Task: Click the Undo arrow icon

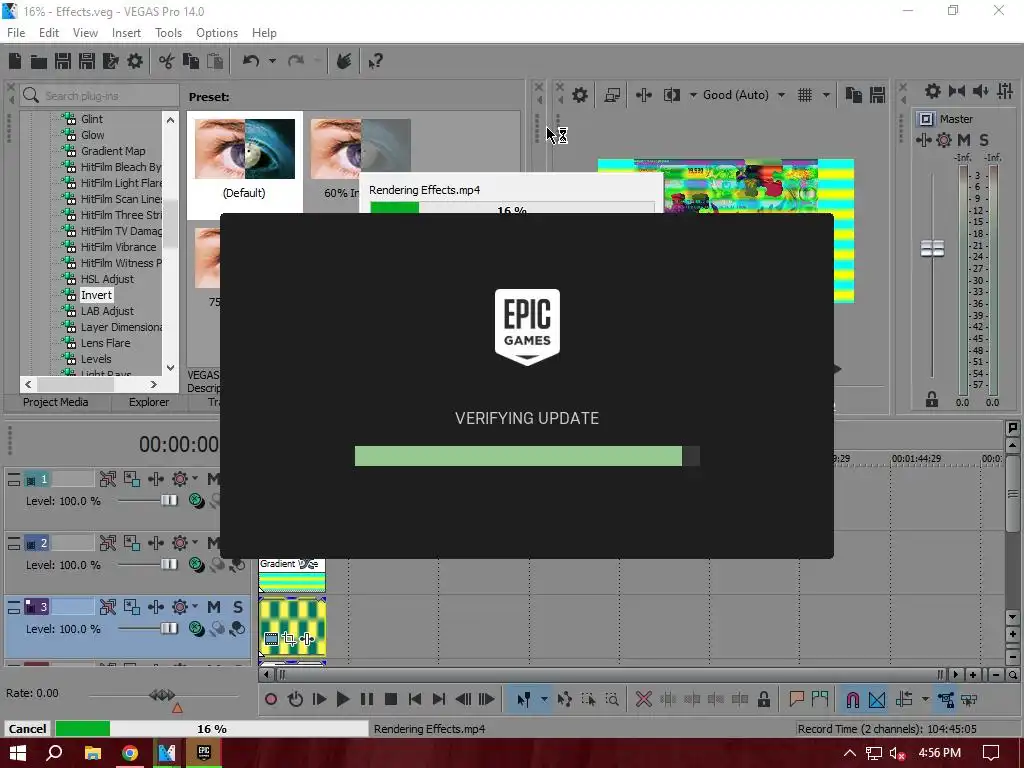Action: [x=251, y=61]
